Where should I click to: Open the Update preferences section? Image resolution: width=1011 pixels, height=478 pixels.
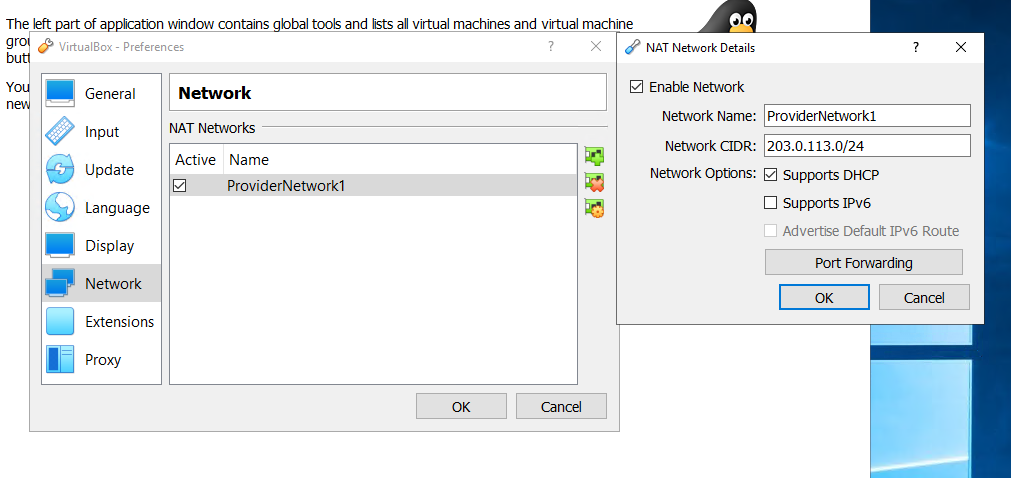coord(101,170)
